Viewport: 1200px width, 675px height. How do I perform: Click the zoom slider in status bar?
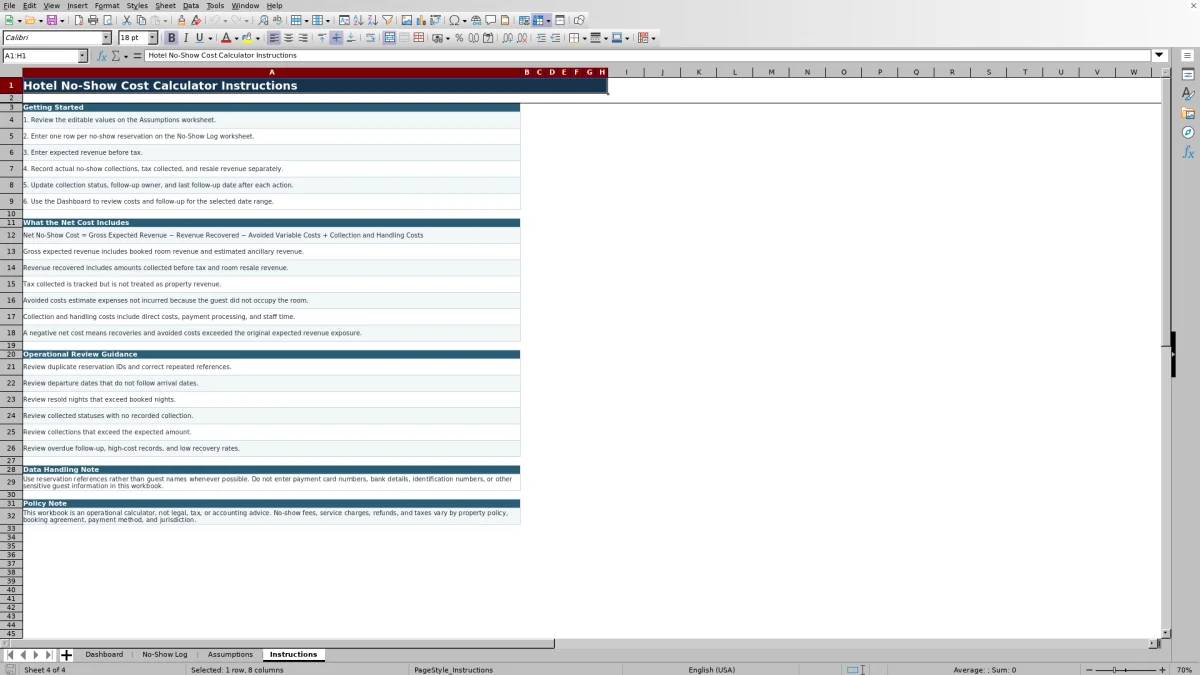tap(1125, 669)
